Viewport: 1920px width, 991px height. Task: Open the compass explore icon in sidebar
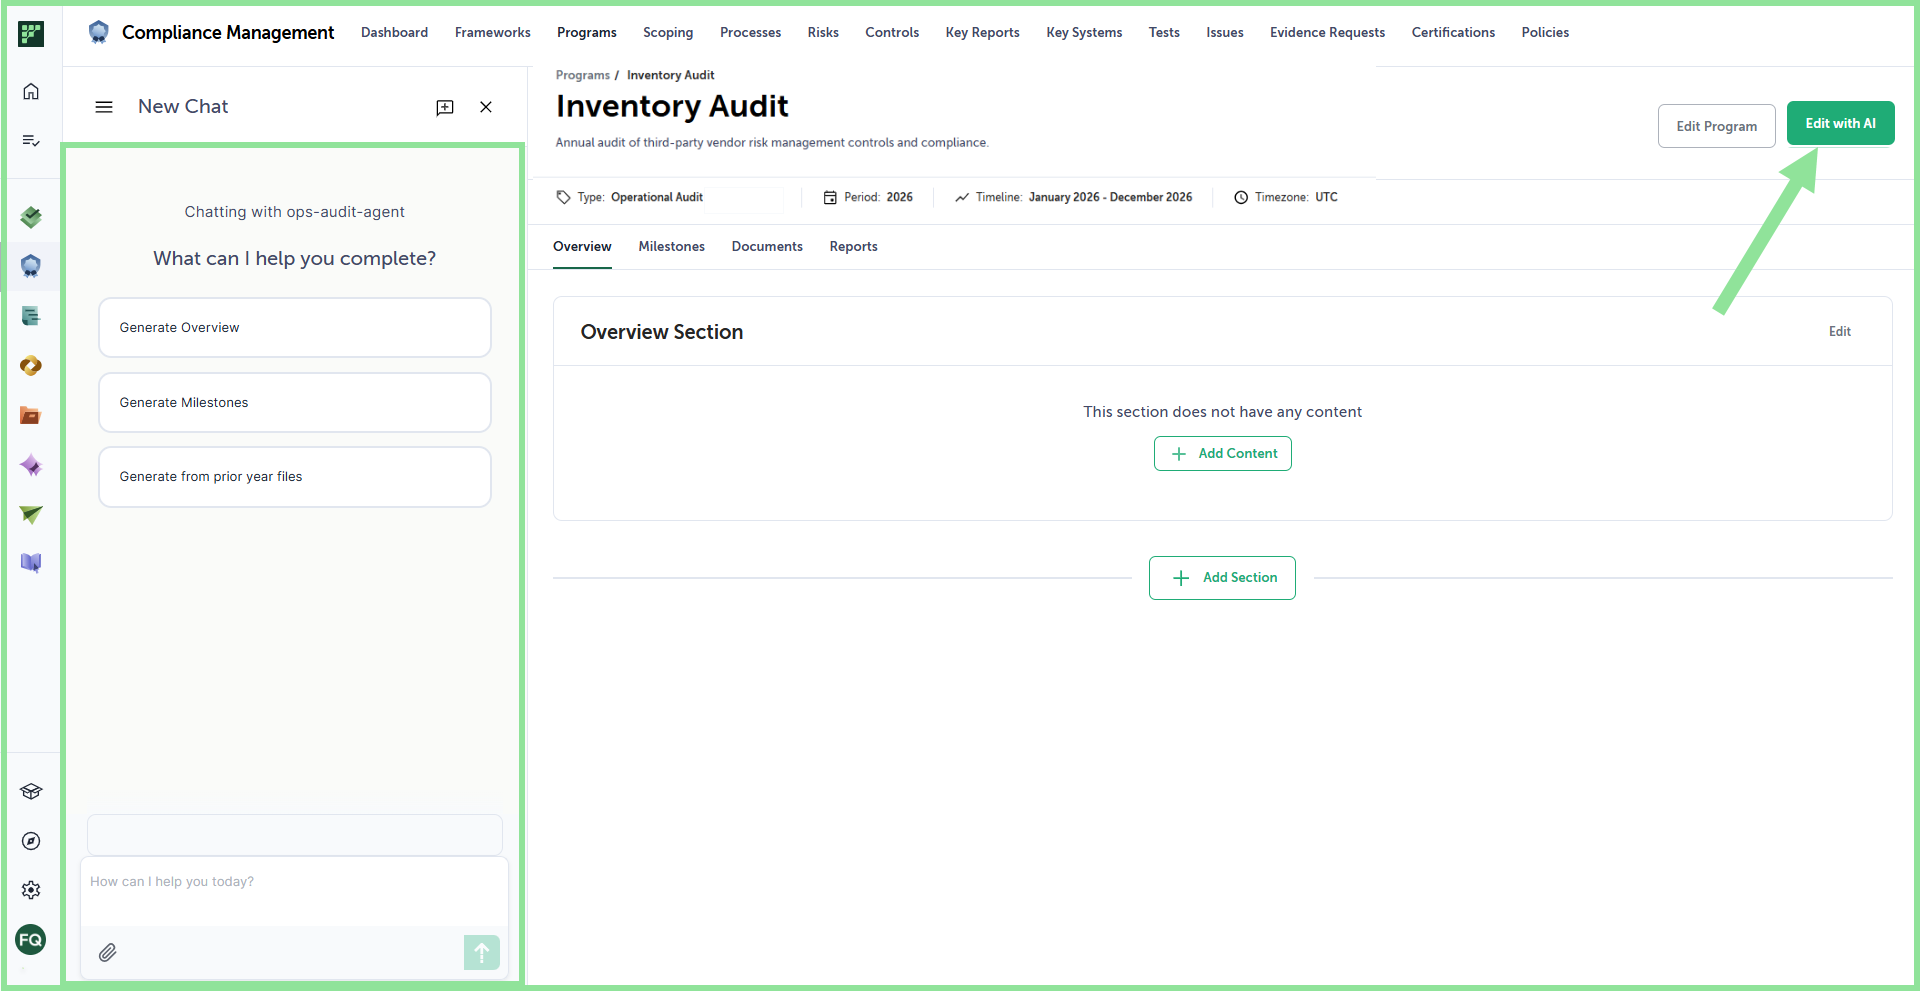point(31,841)
